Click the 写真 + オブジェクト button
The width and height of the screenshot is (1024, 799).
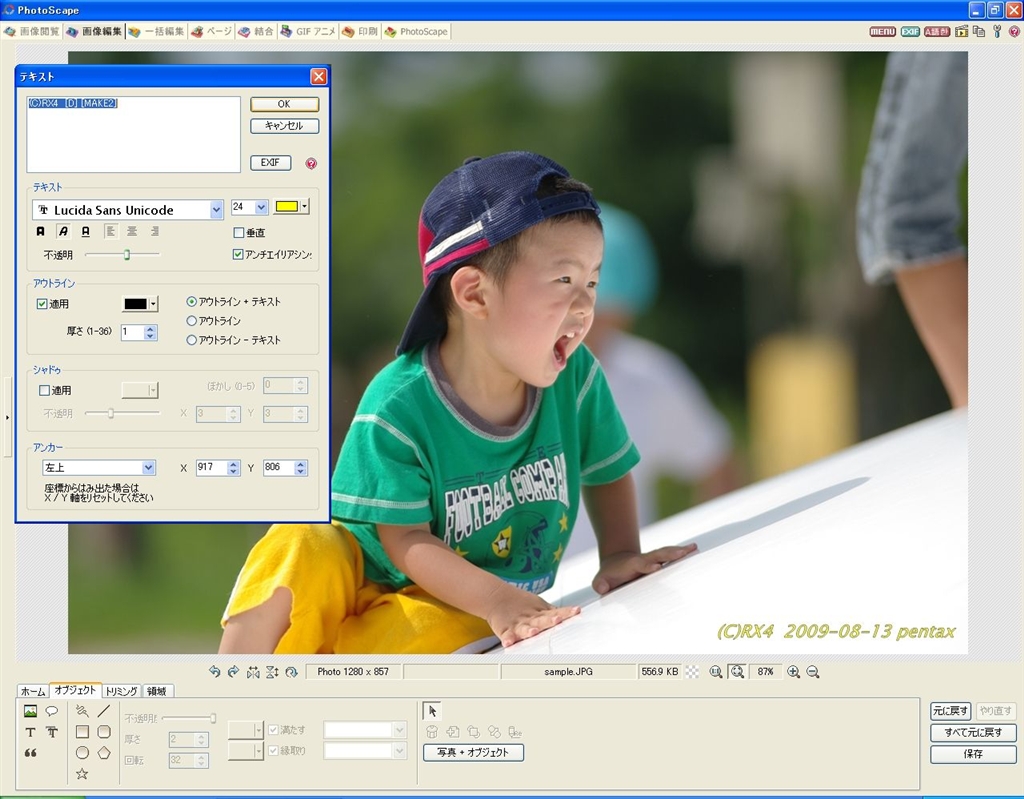pos(473,753)
